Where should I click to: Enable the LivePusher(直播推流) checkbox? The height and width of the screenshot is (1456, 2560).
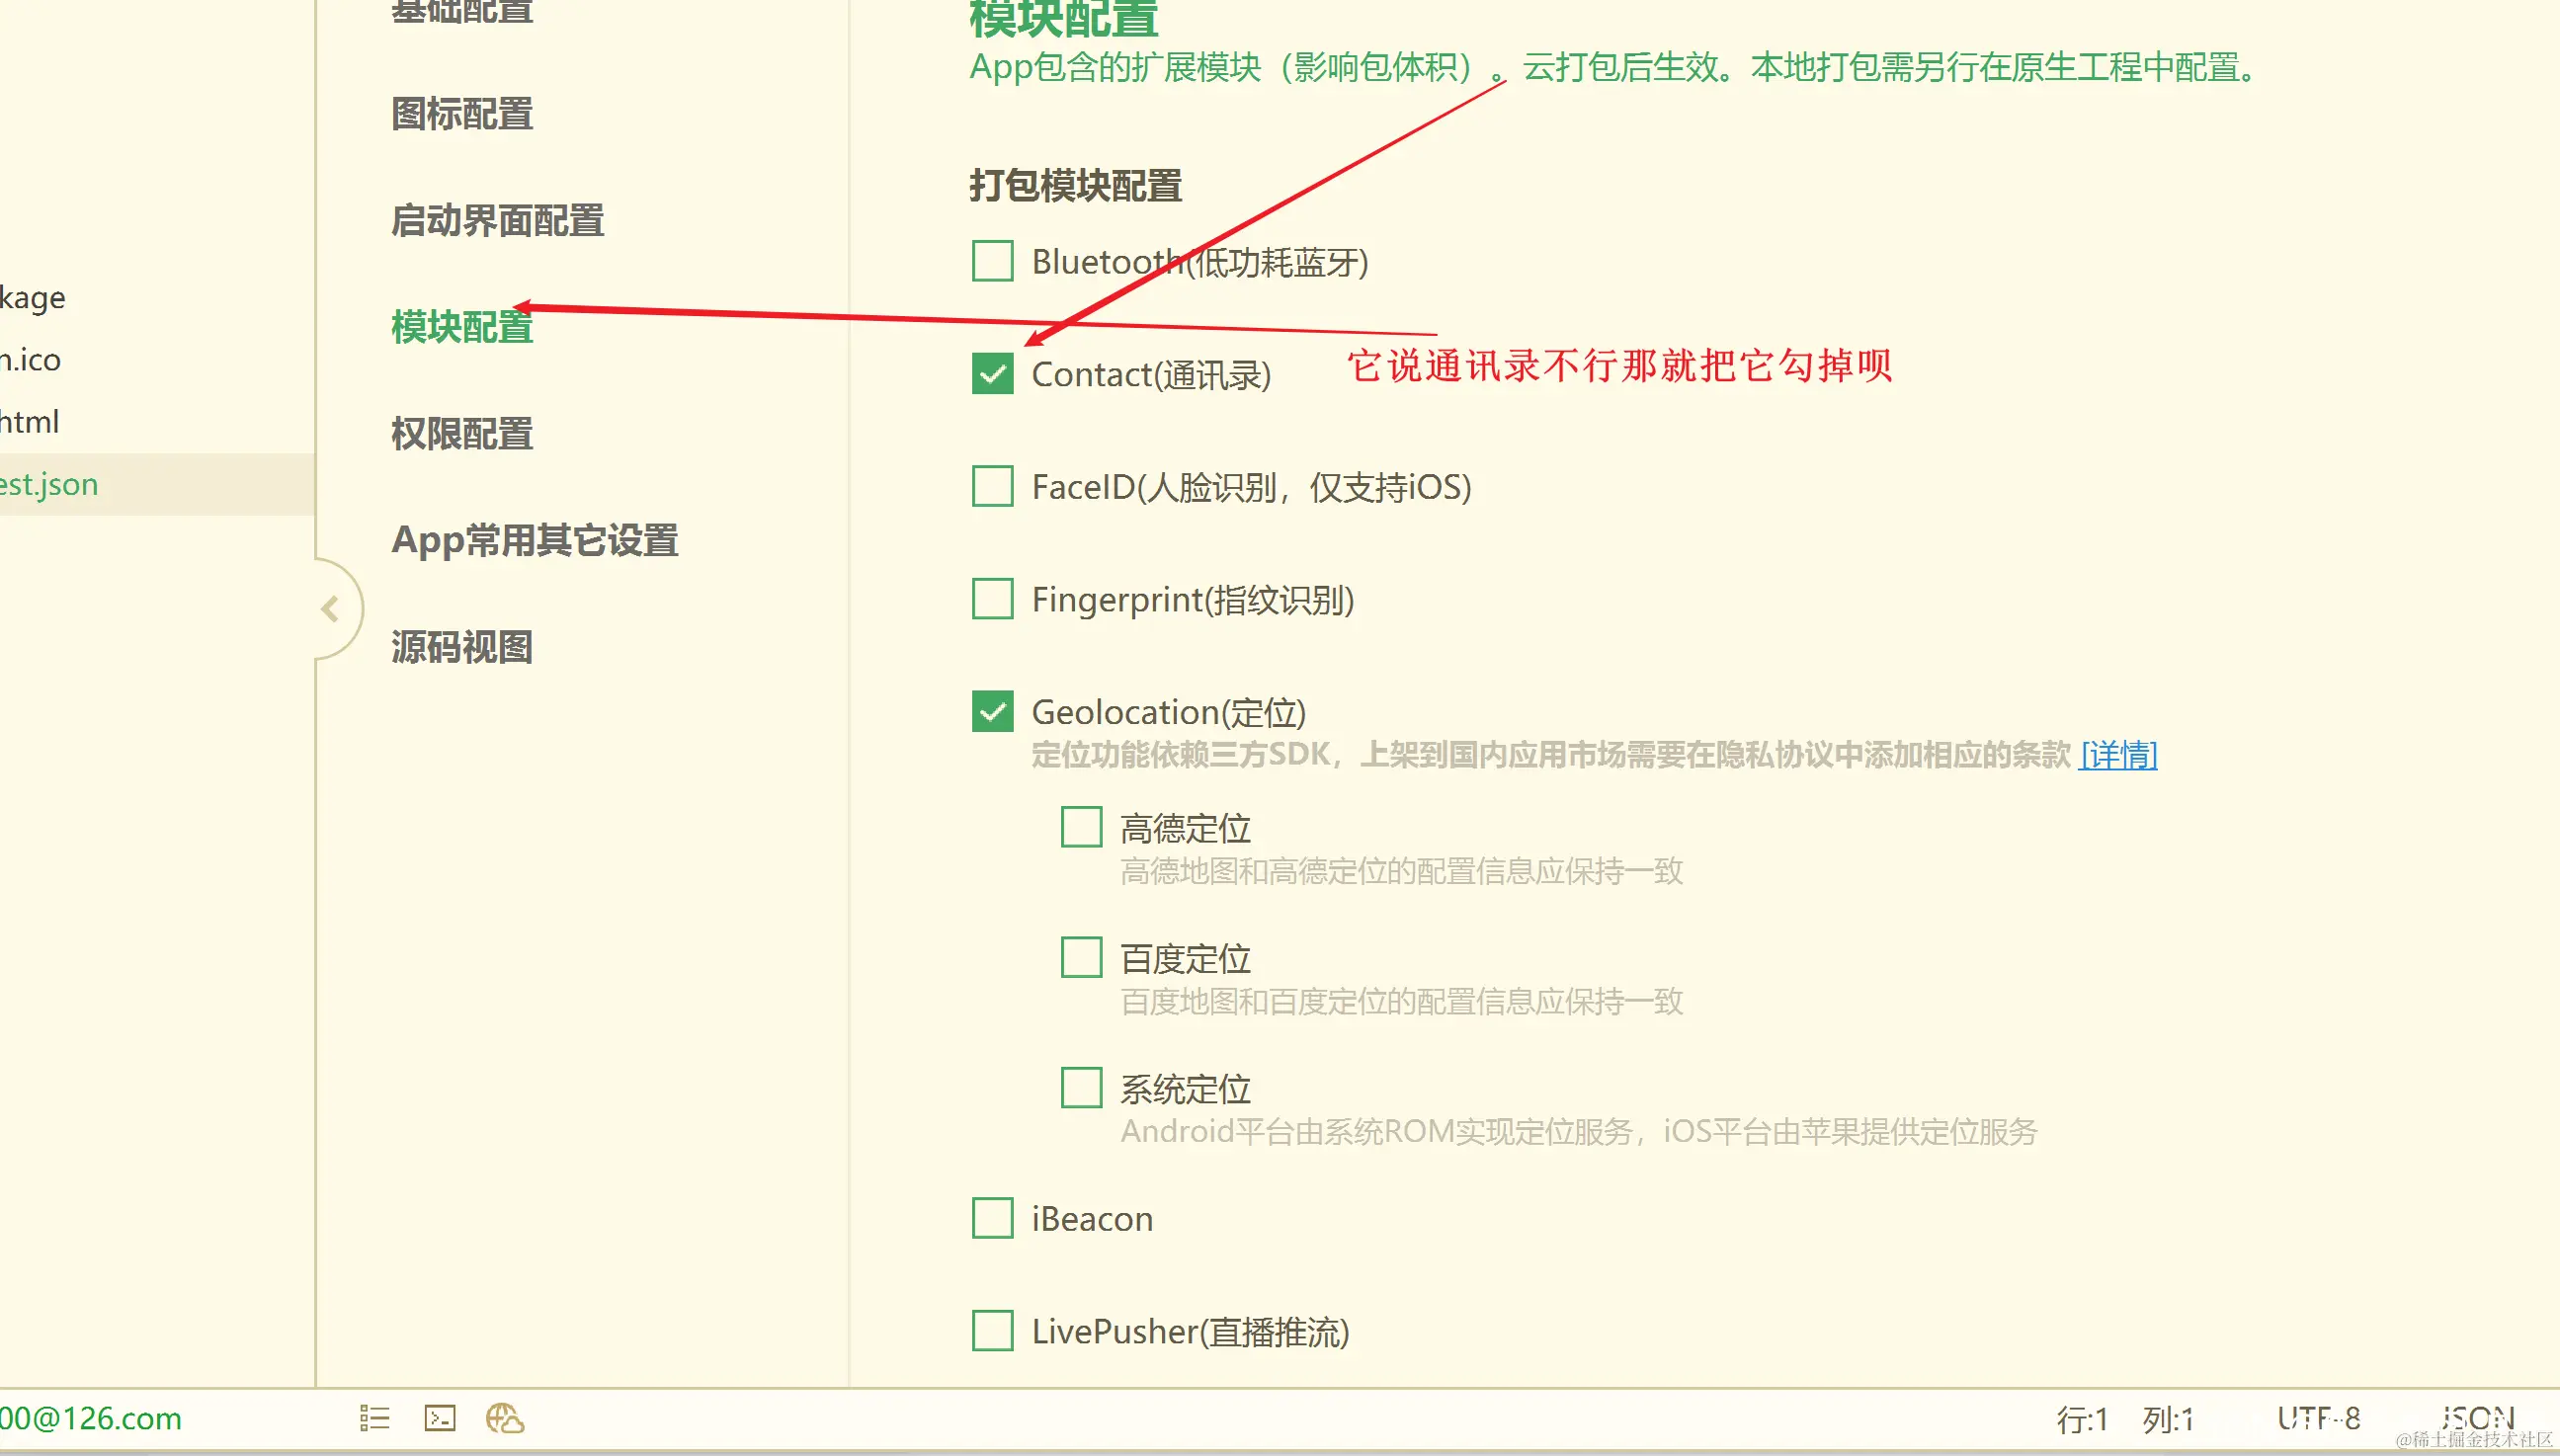tap(992, 1331)
